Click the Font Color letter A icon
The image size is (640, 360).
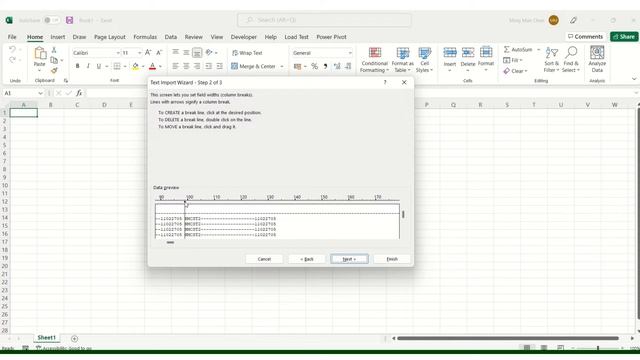point(152,66)
